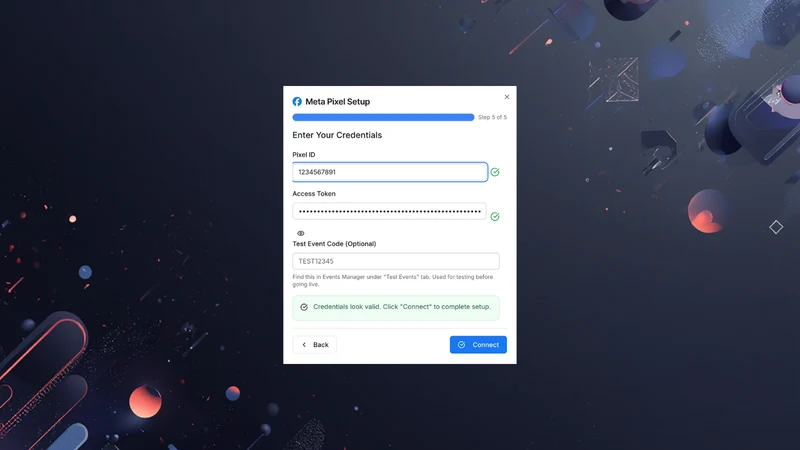Toggle access token visibility with eye icon
The width and height of the screenshot is (800, 450).
[x=301, y=233]
